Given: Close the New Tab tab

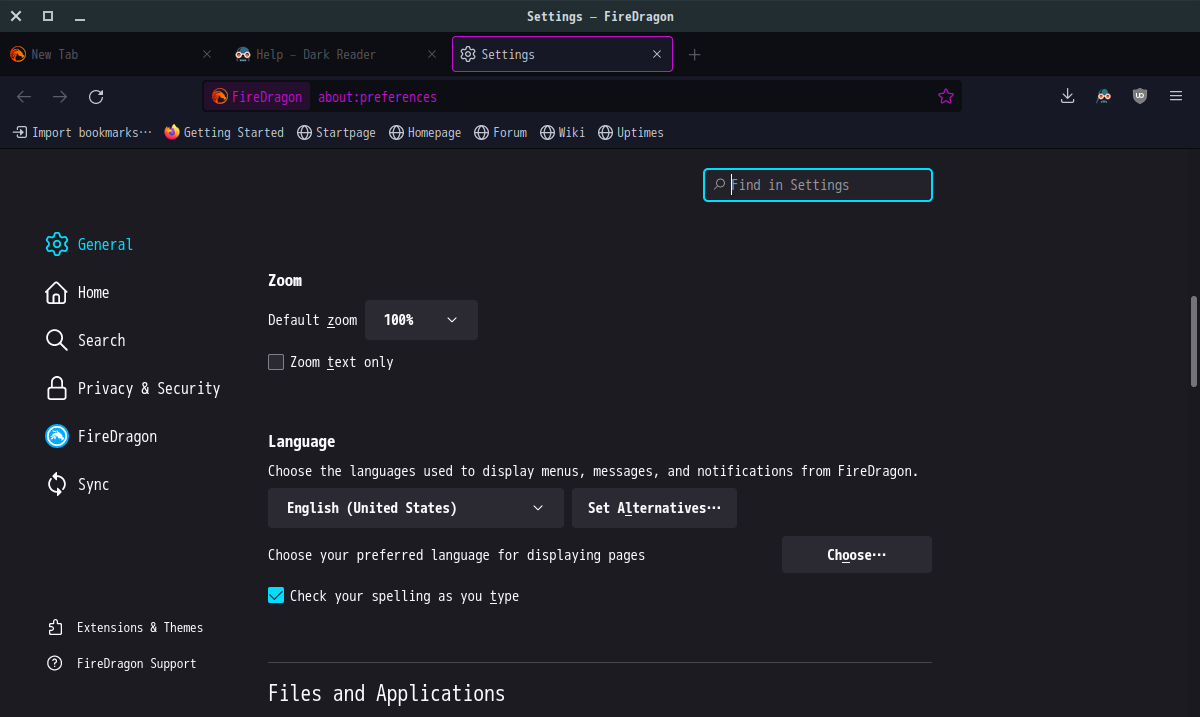Looking at the screenshot, I should 207,55.
